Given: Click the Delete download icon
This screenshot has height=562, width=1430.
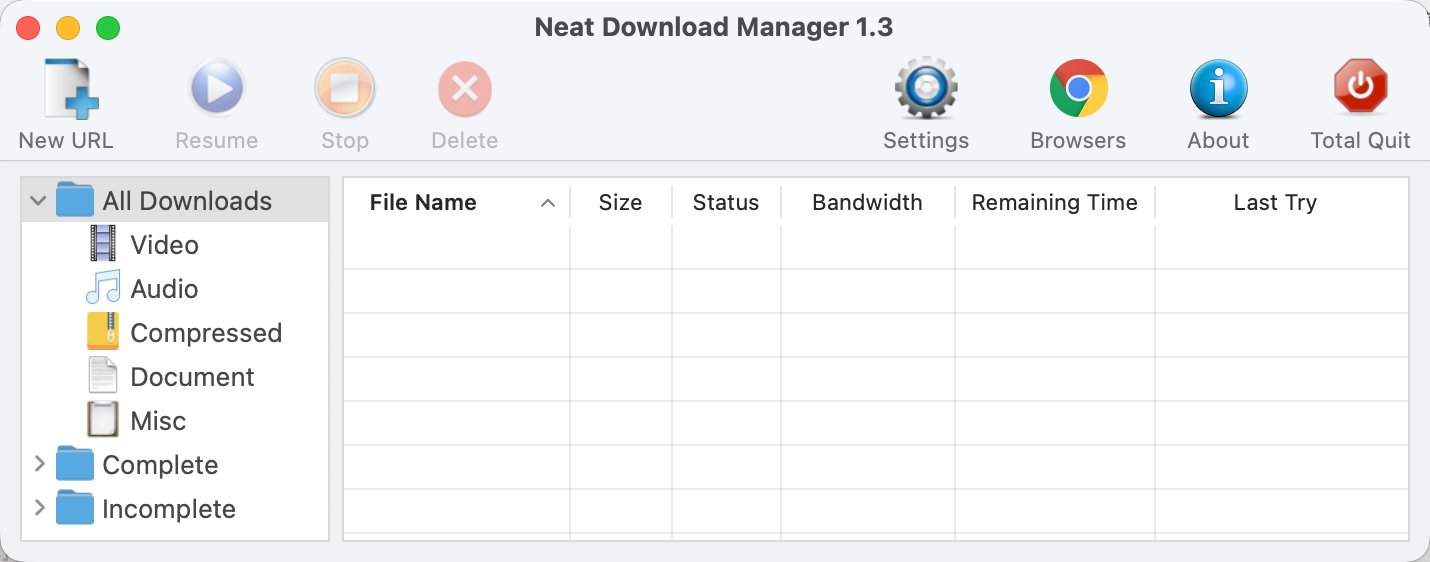Looking at the screenshot, I should (465, 89).
